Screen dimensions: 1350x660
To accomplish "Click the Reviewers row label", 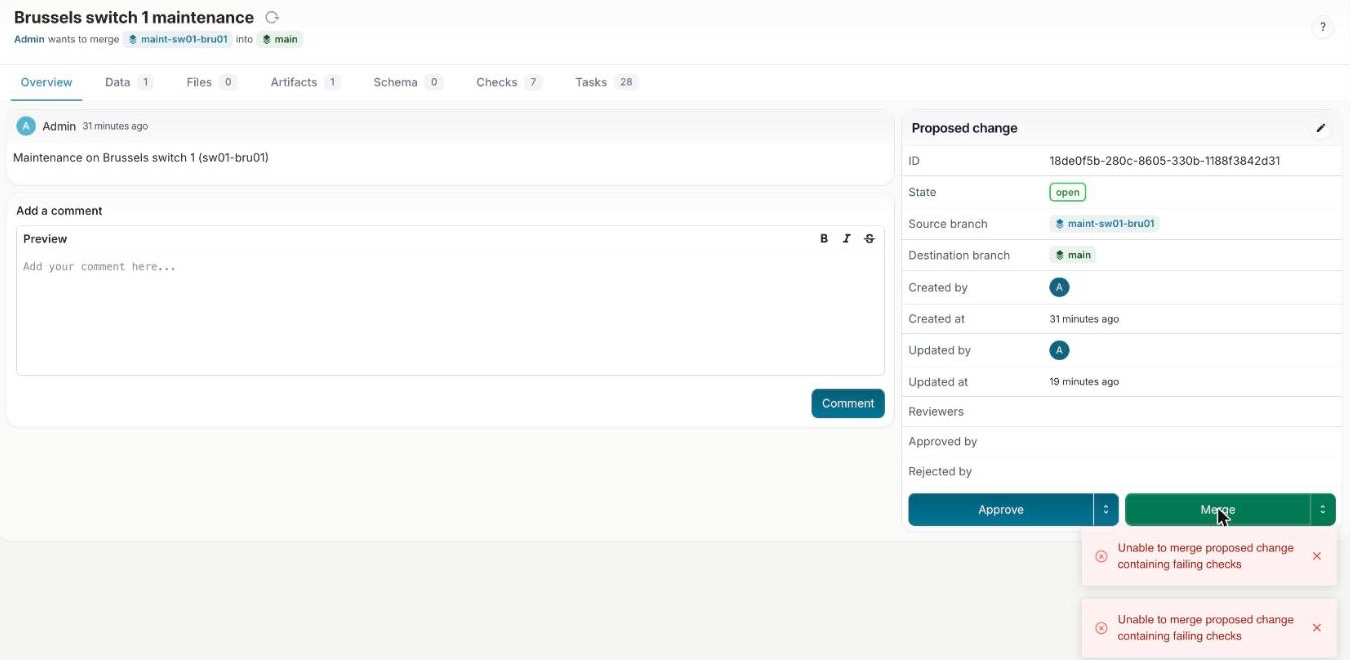I will pyautogui.click(x=936, y=411).
